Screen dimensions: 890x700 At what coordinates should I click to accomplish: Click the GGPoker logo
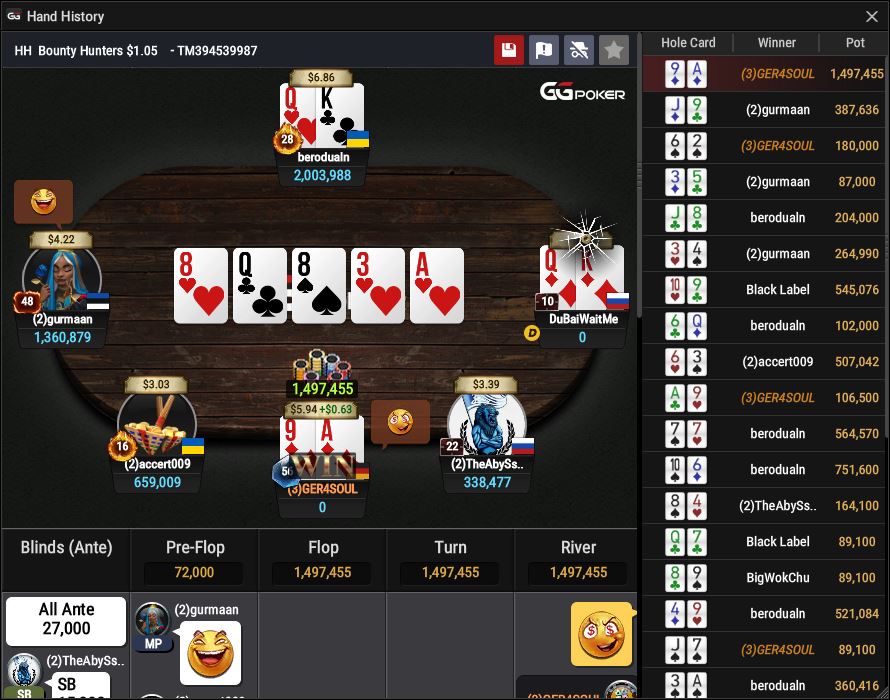click(582, 92)
